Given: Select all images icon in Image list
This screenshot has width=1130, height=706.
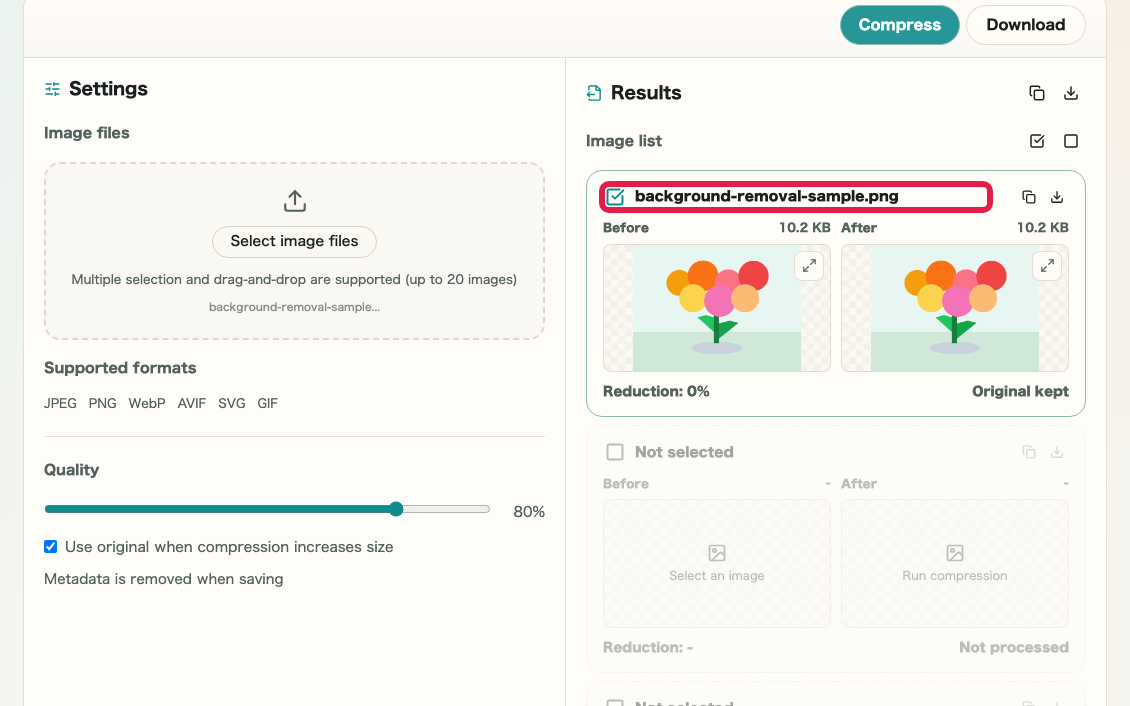Looking at the screenshot, I should (1036, 141).
